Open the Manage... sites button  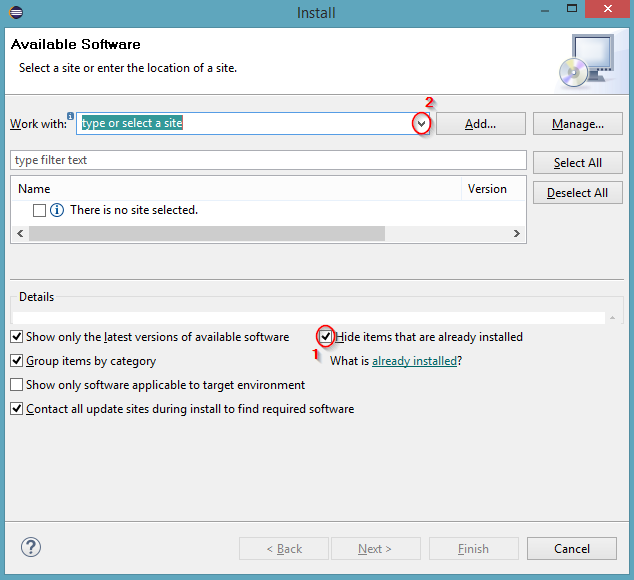pos(578,124)
